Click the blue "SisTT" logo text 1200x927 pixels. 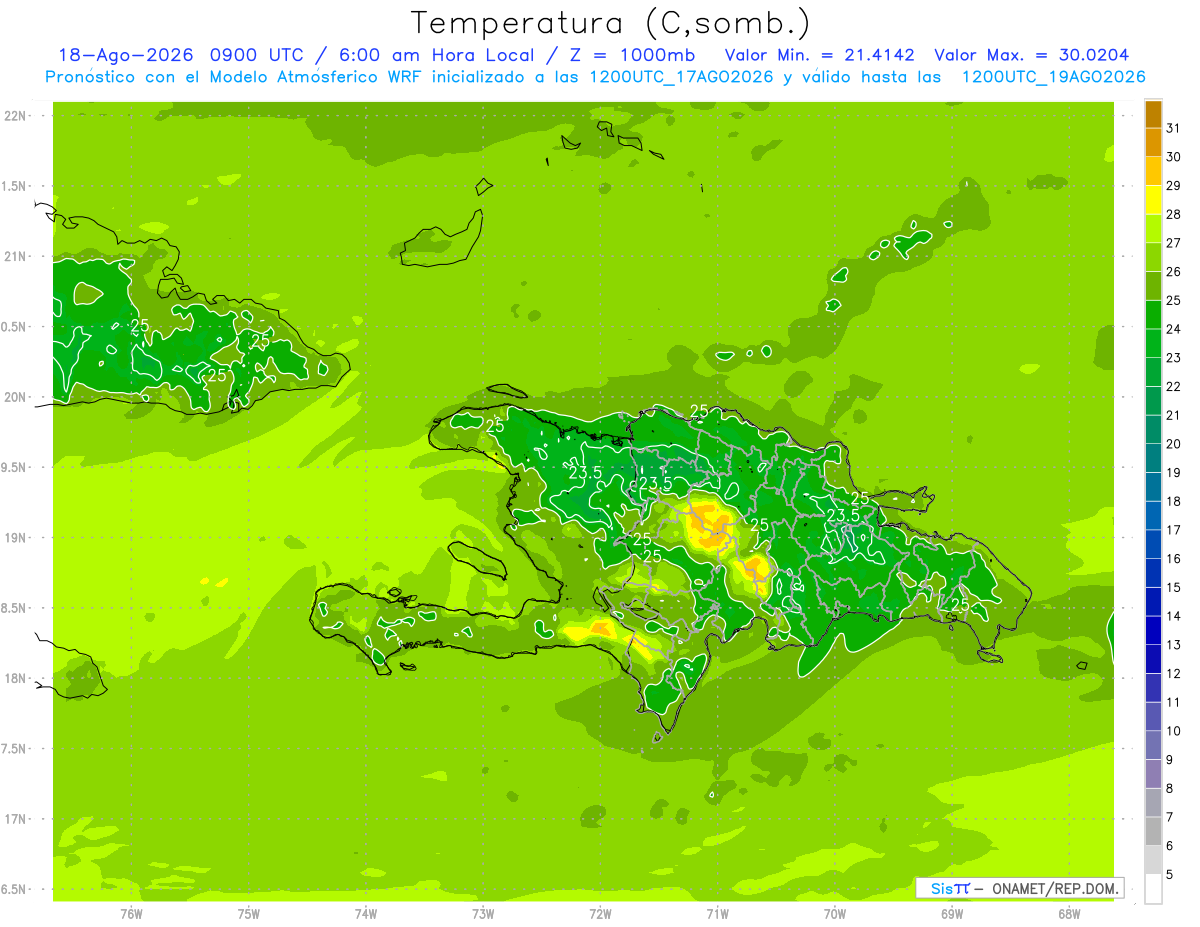coord(950,888)
